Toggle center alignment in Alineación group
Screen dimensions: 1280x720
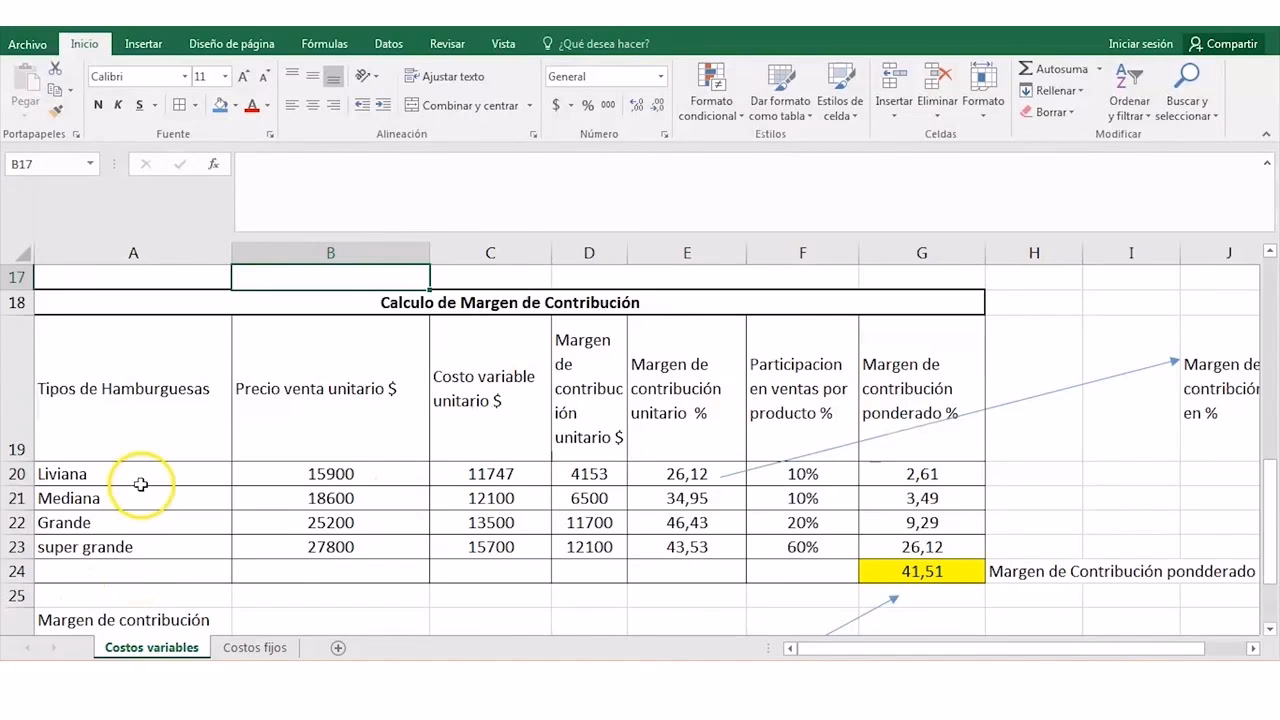[312, 104]
